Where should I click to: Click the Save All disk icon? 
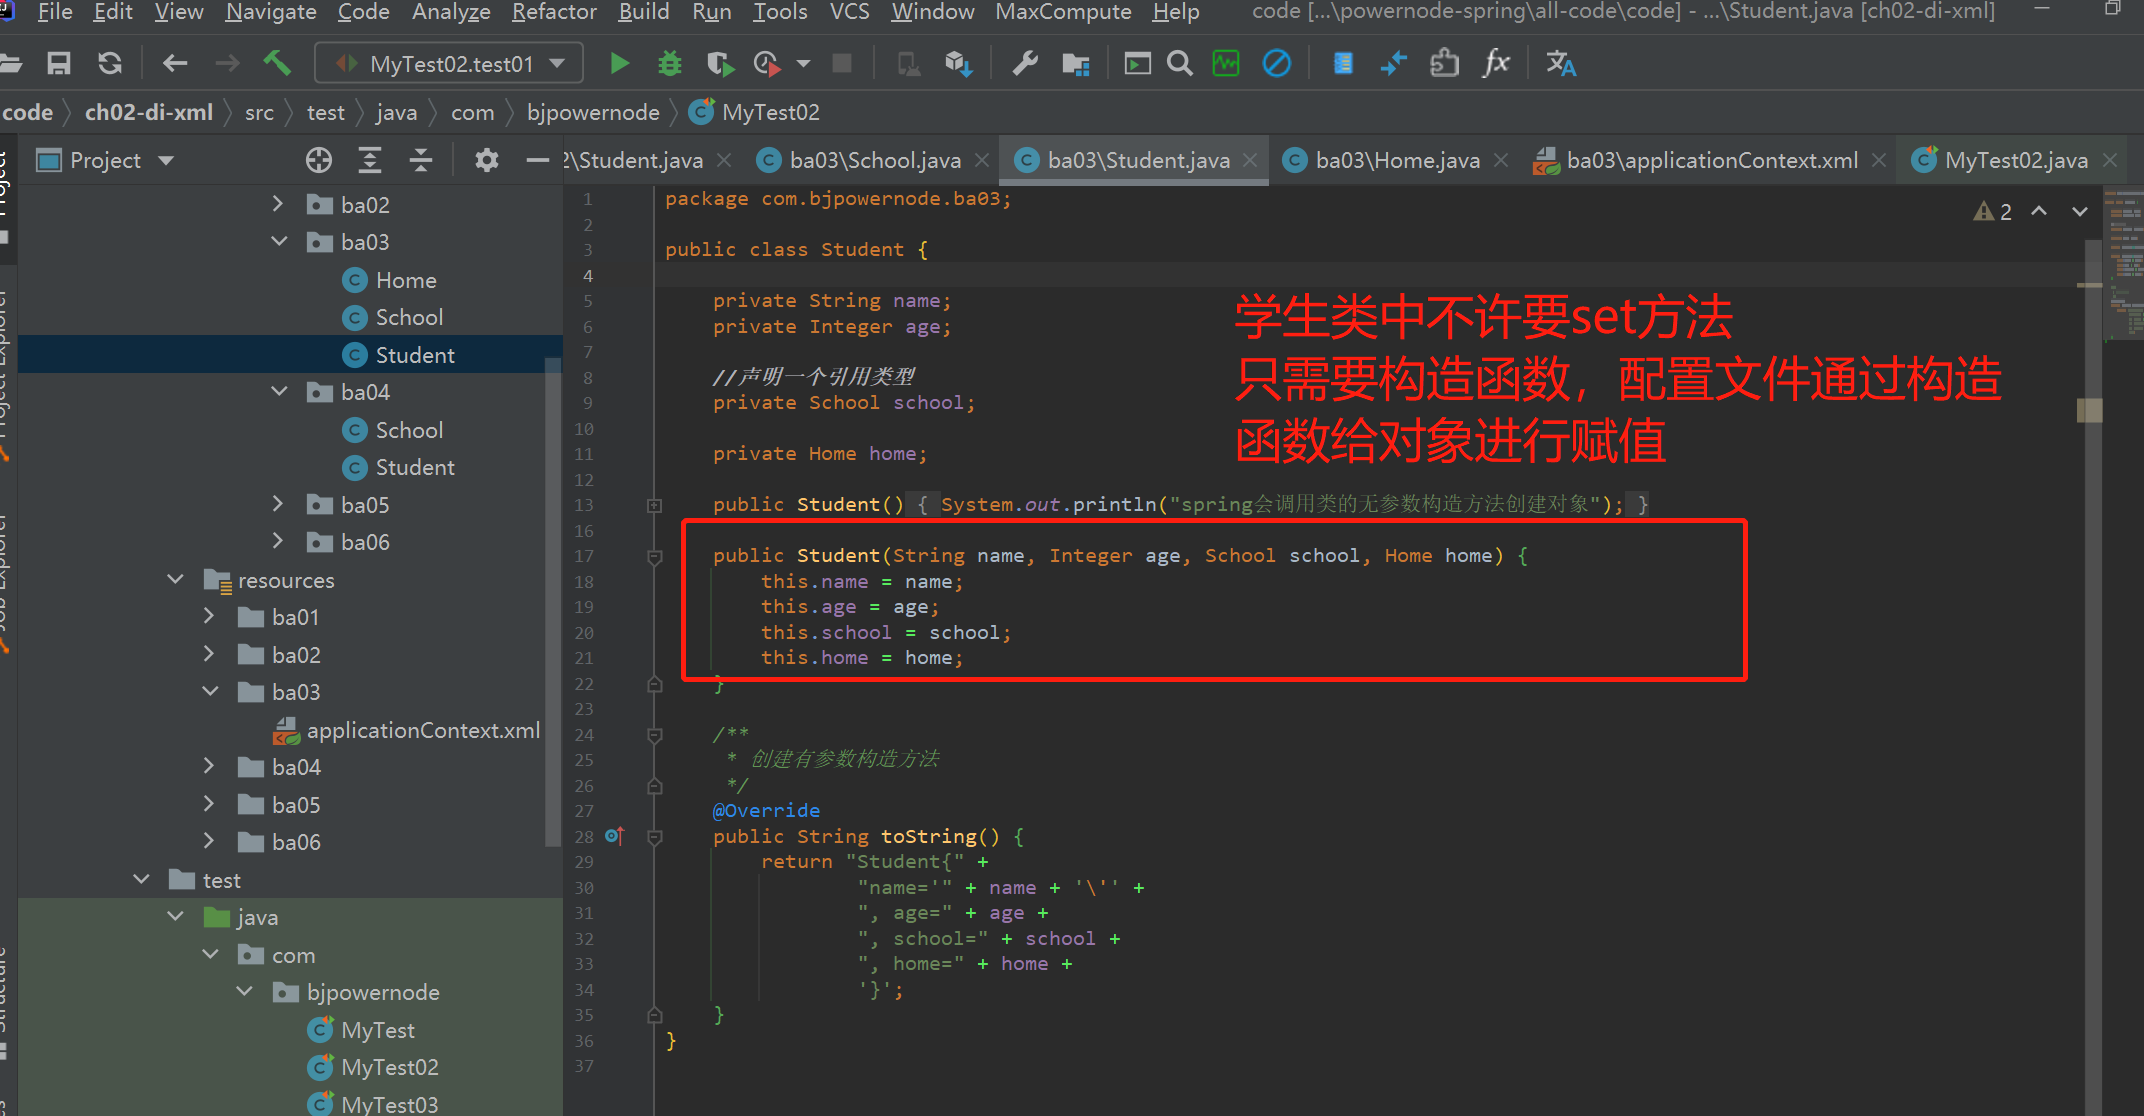pyautogui.click(x=59, y=64)
